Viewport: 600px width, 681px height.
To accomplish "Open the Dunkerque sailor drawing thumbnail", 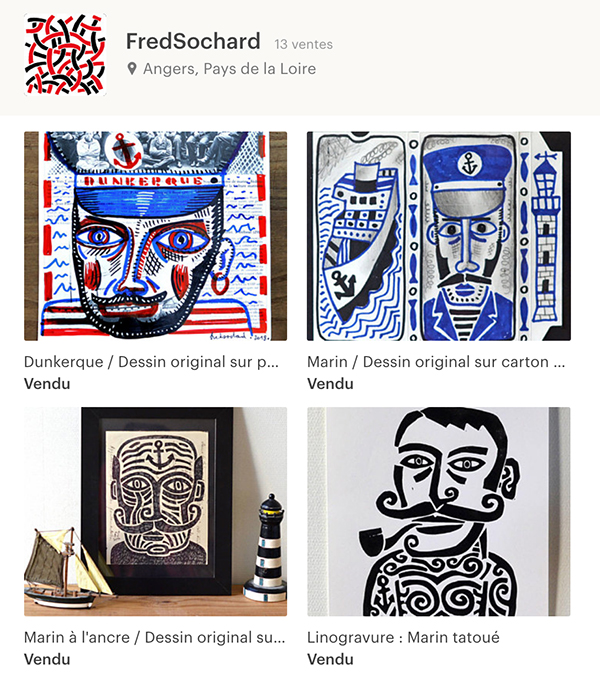I will [x=156, y=236].
